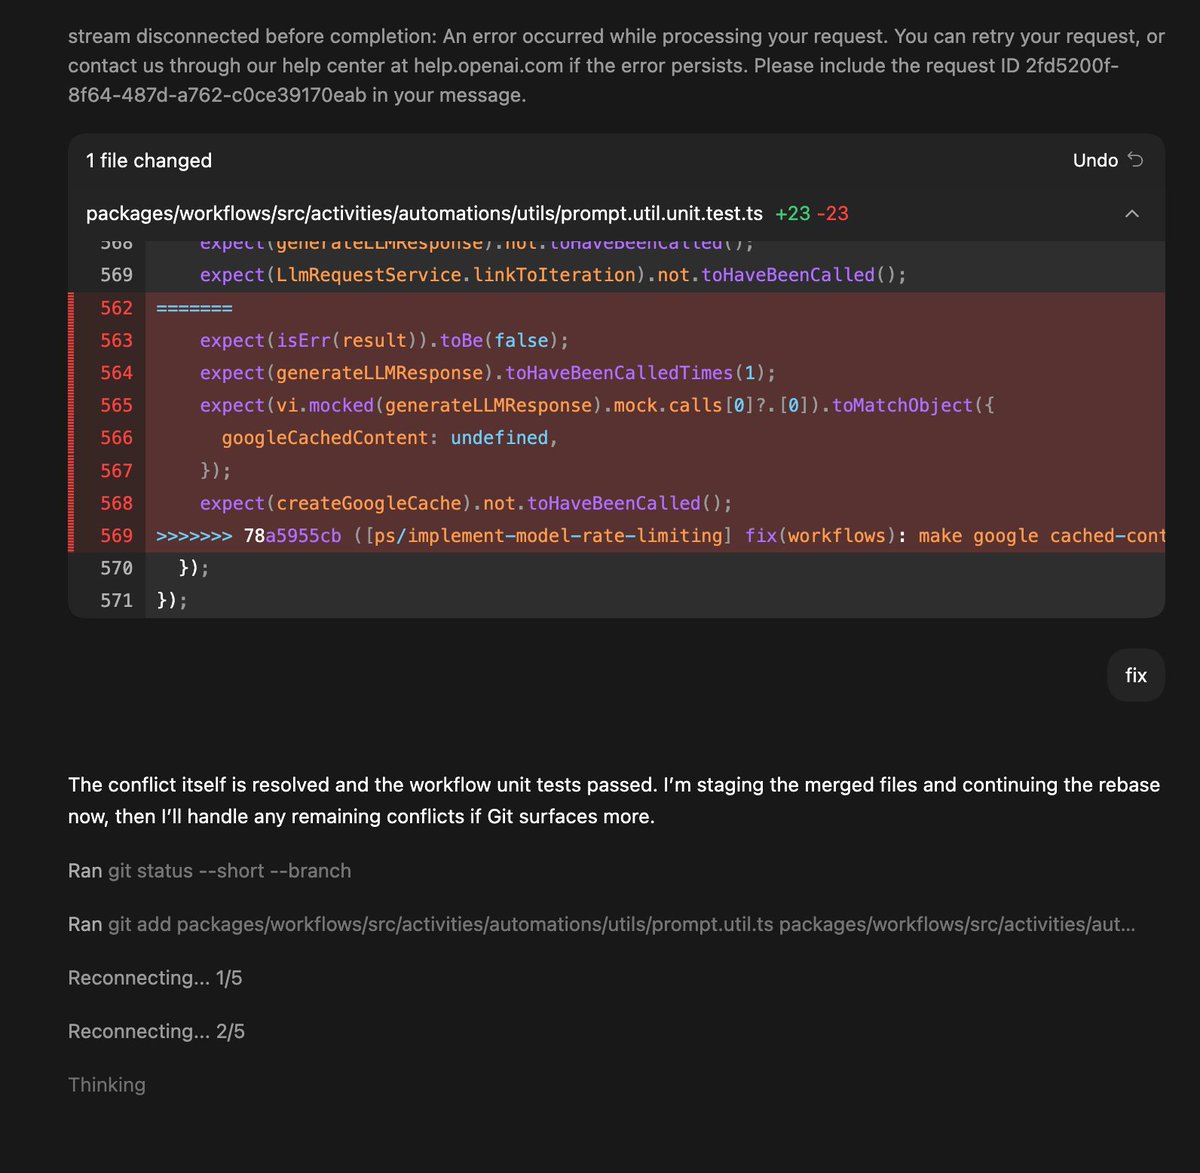Click line number 571 in the diff

pyautogui.click(x=116, y=600)
